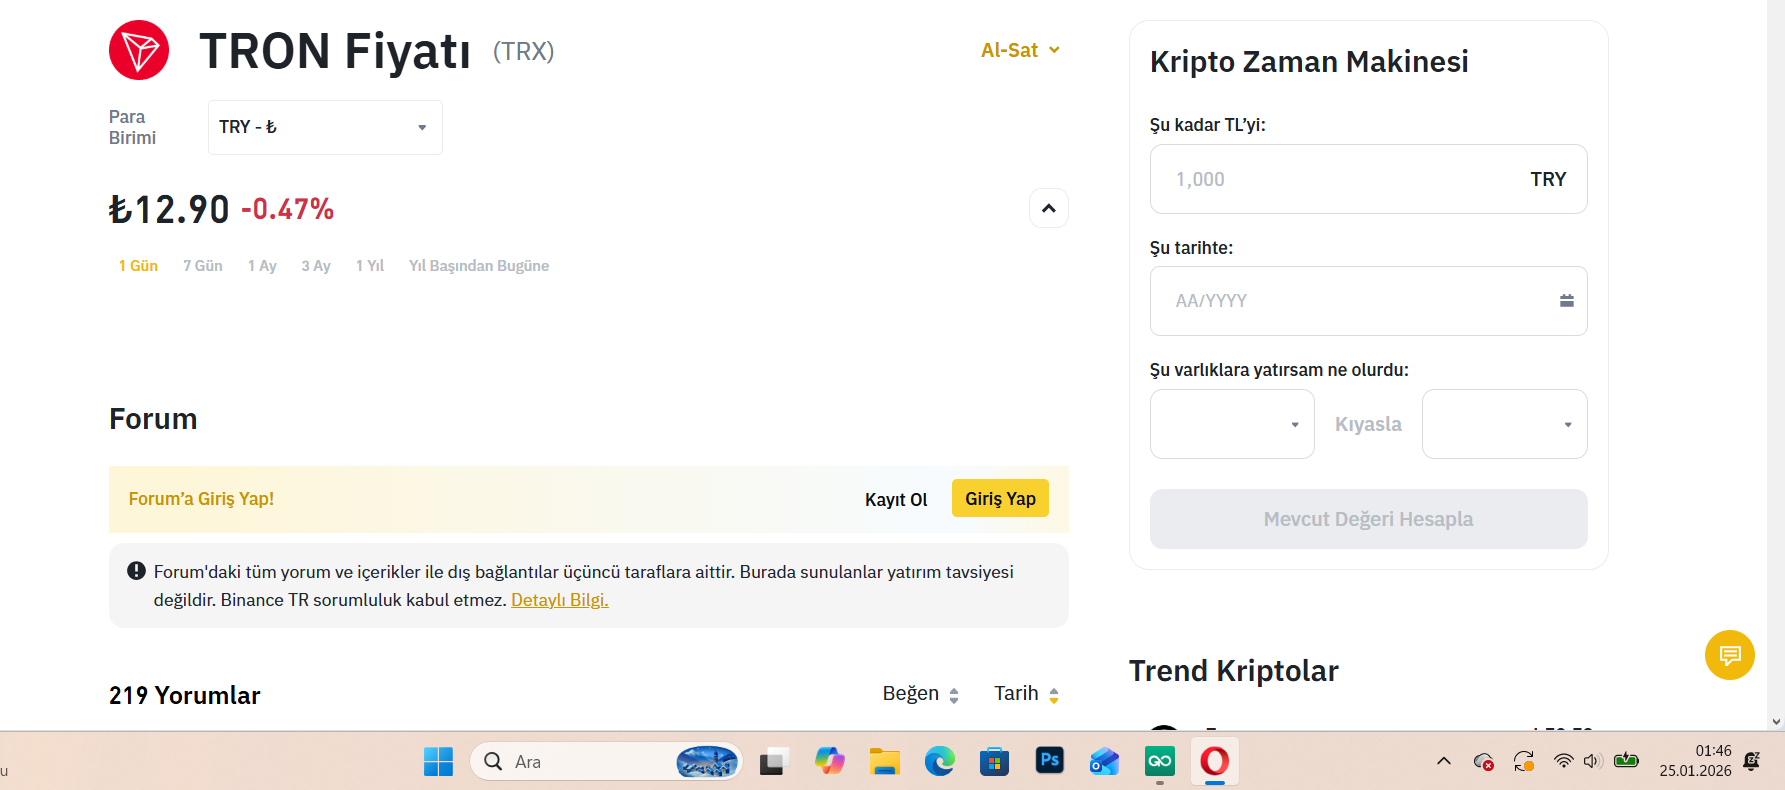
Task: Click the Giriş Yap button
Action: click(1000, 498)
